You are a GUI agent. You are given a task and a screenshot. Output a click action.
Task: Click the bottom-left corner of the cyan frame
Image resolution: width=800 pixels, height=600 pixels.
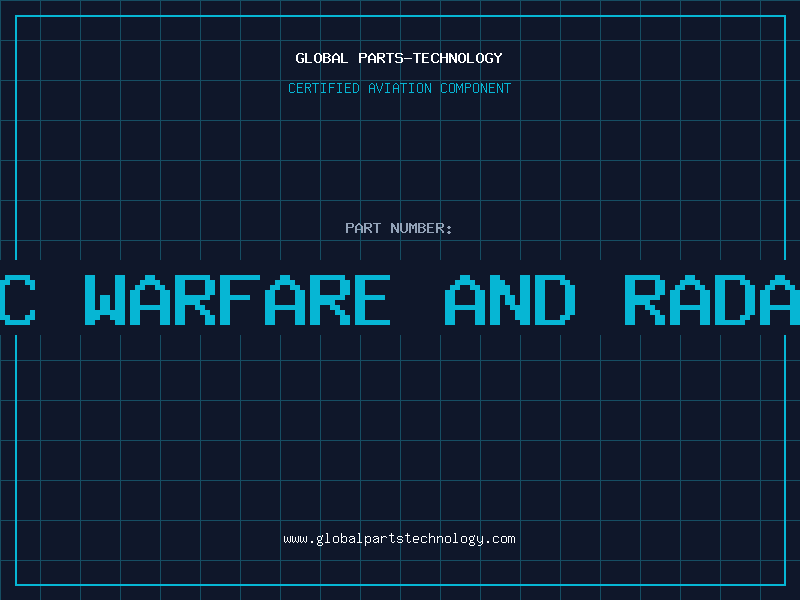(x=16, y=584)
